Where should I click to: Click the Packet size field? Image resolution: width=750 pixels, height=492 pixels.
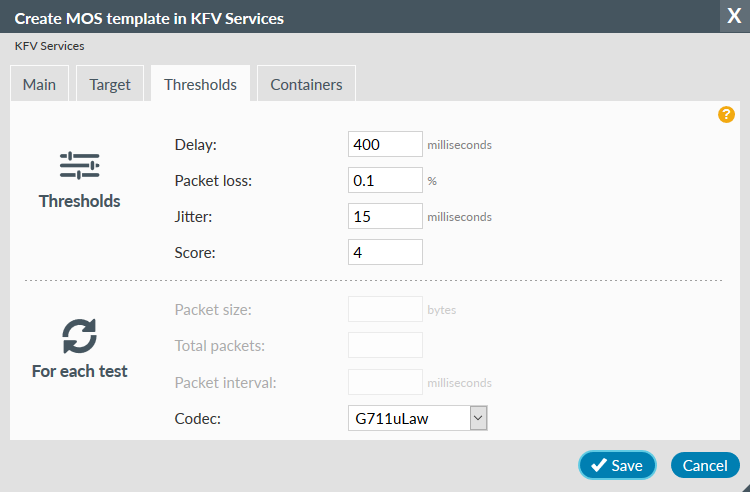385,310
